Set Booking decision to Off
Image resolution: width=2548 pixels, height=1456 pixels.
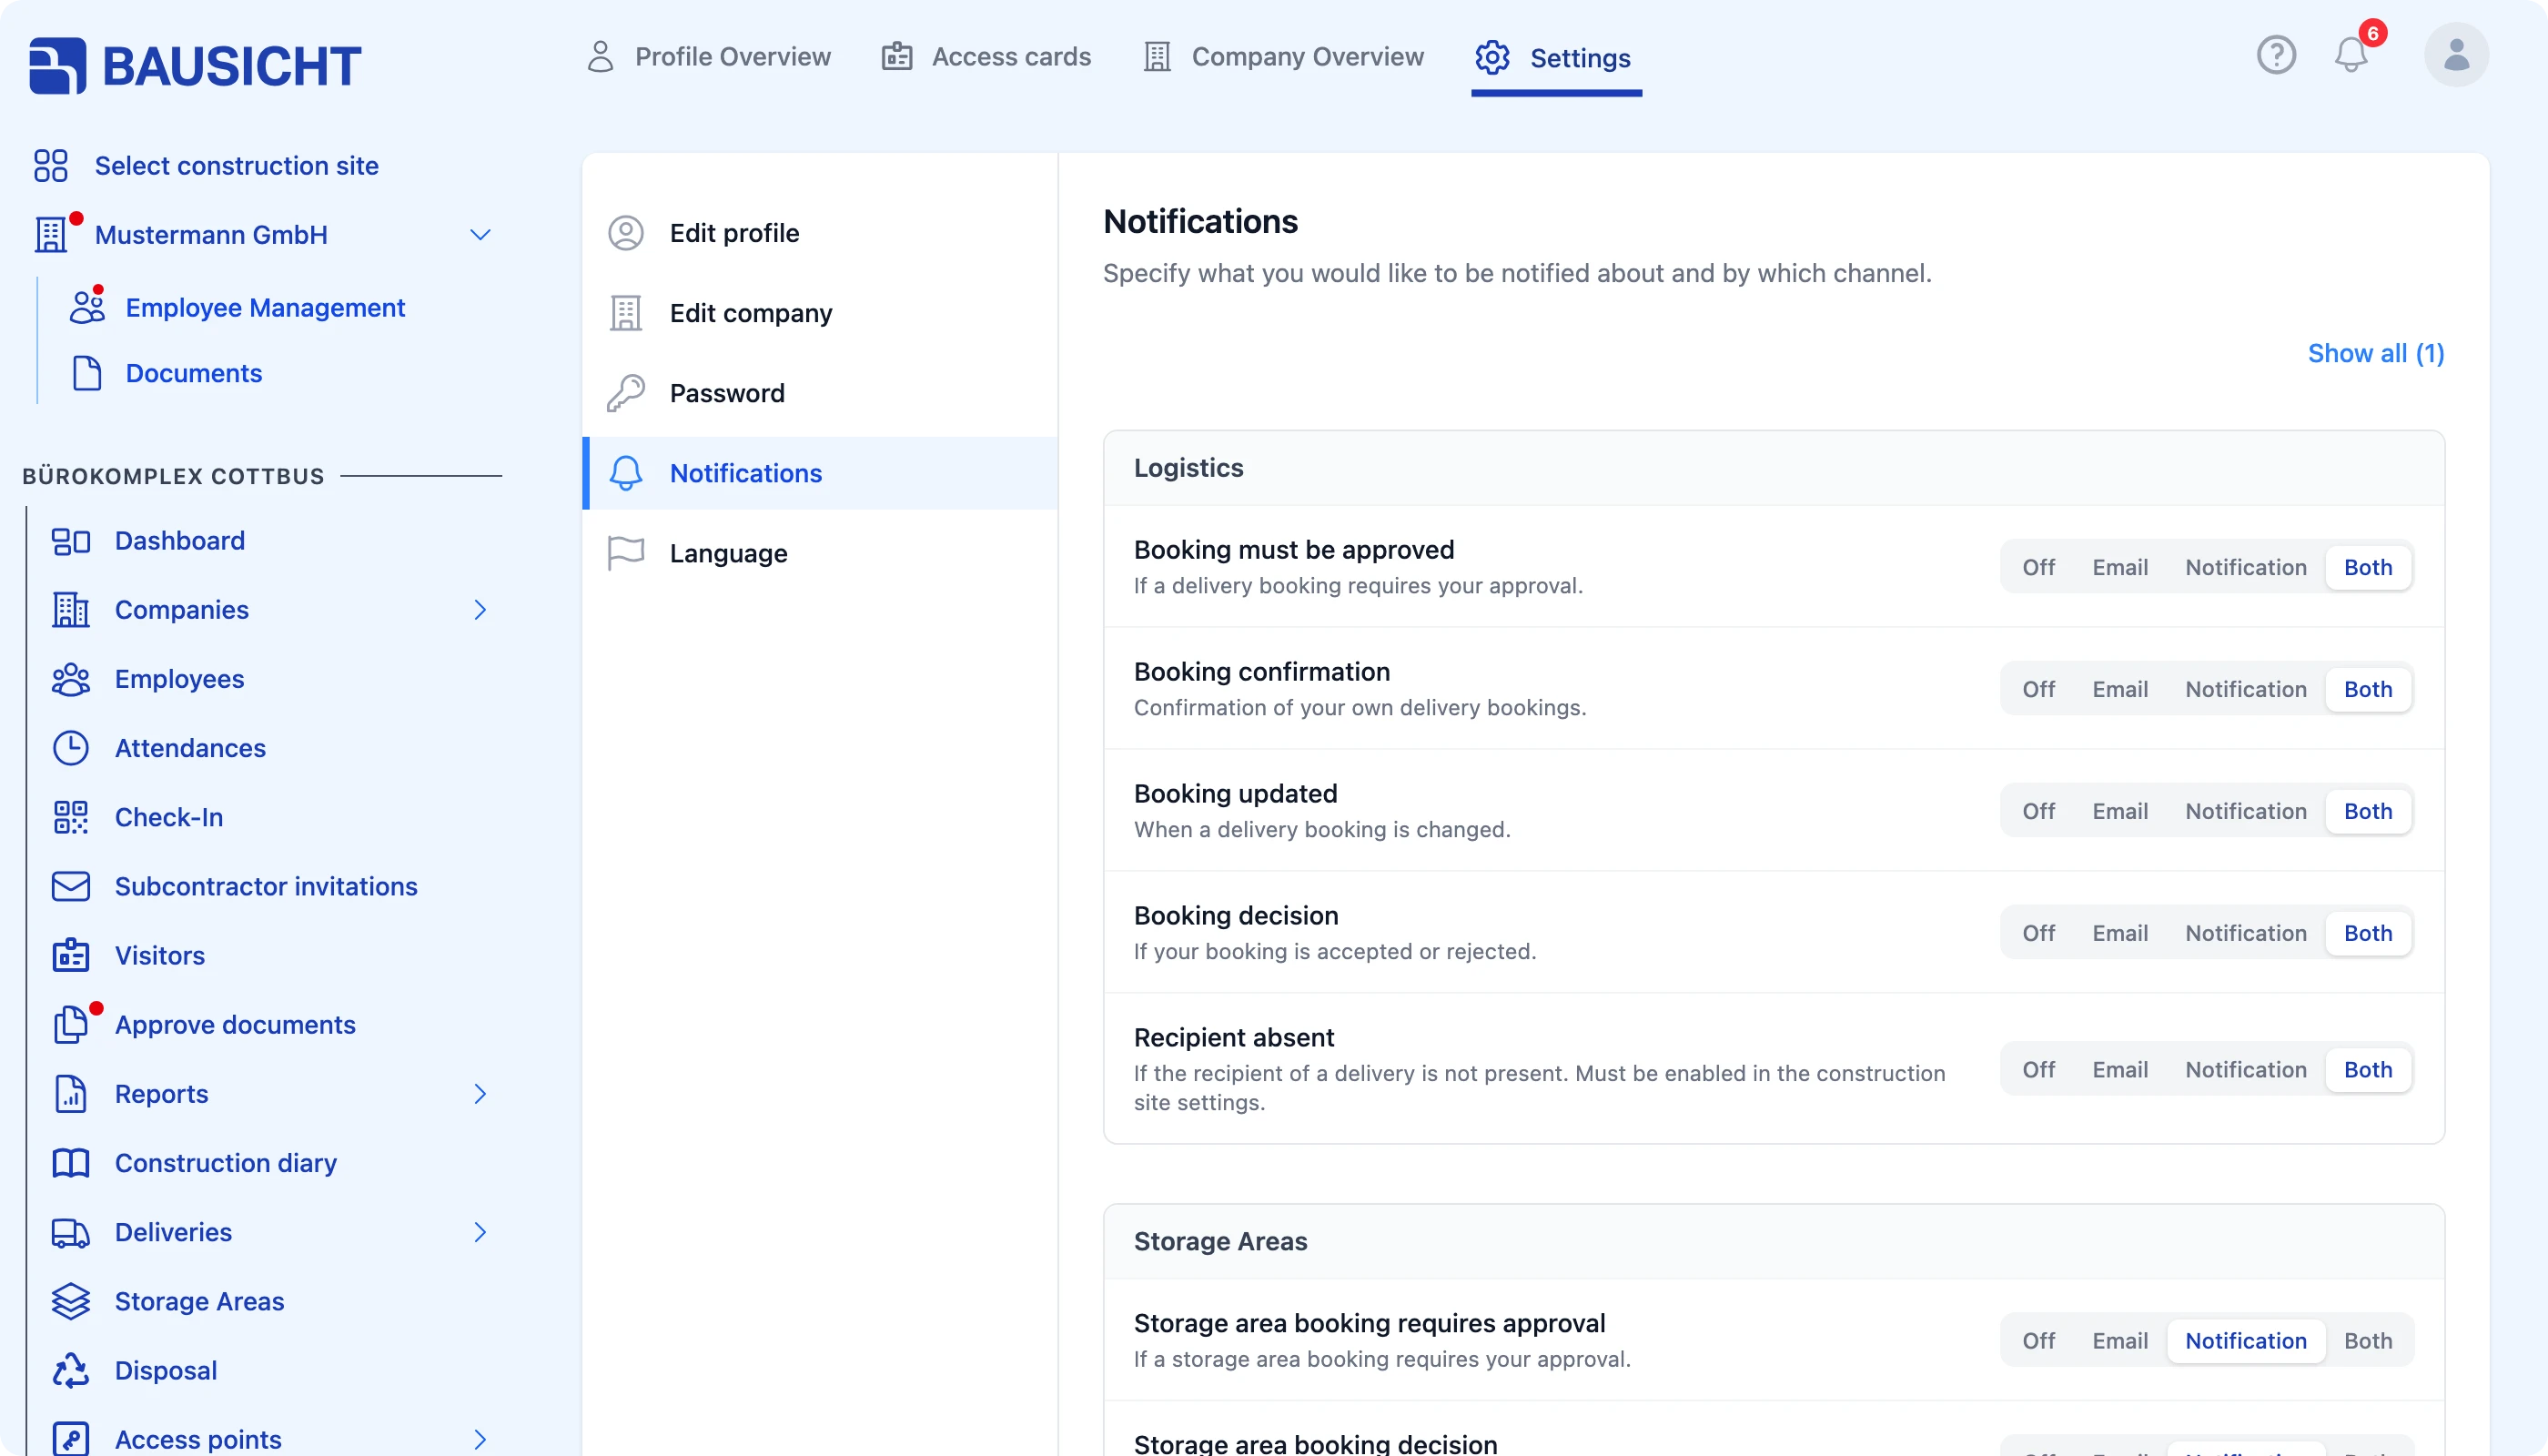click(x=2038, y=933)
